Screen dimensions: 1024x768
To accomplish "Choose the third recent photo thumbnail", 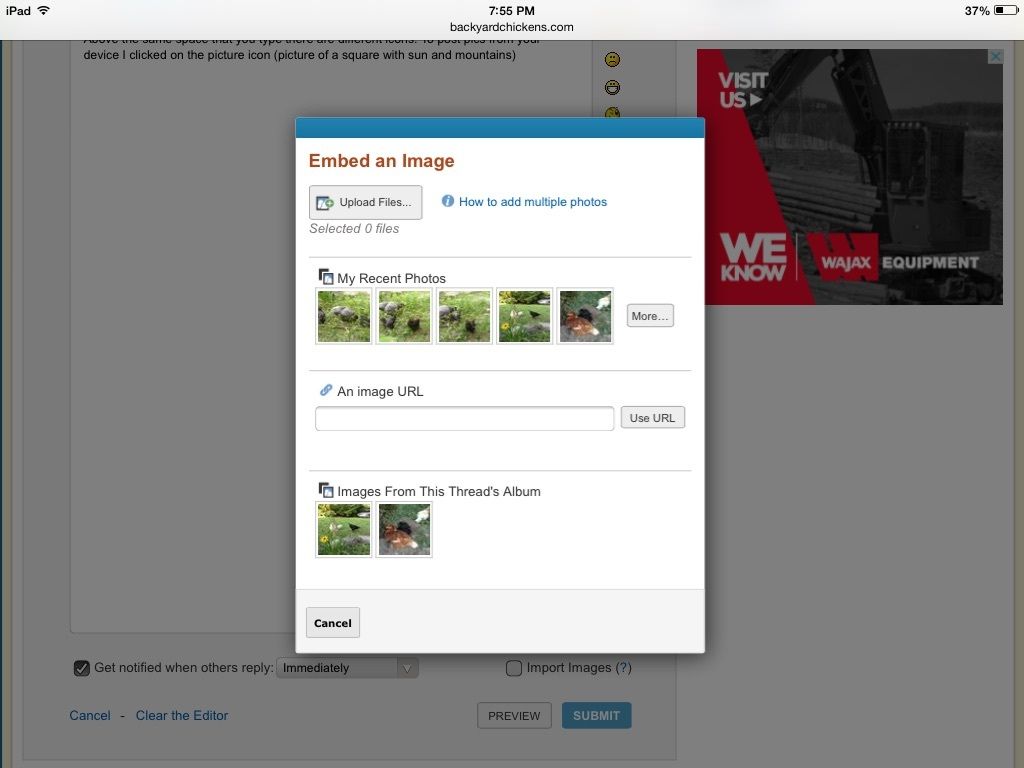I will pyautogui.click(x=464, y=316).
